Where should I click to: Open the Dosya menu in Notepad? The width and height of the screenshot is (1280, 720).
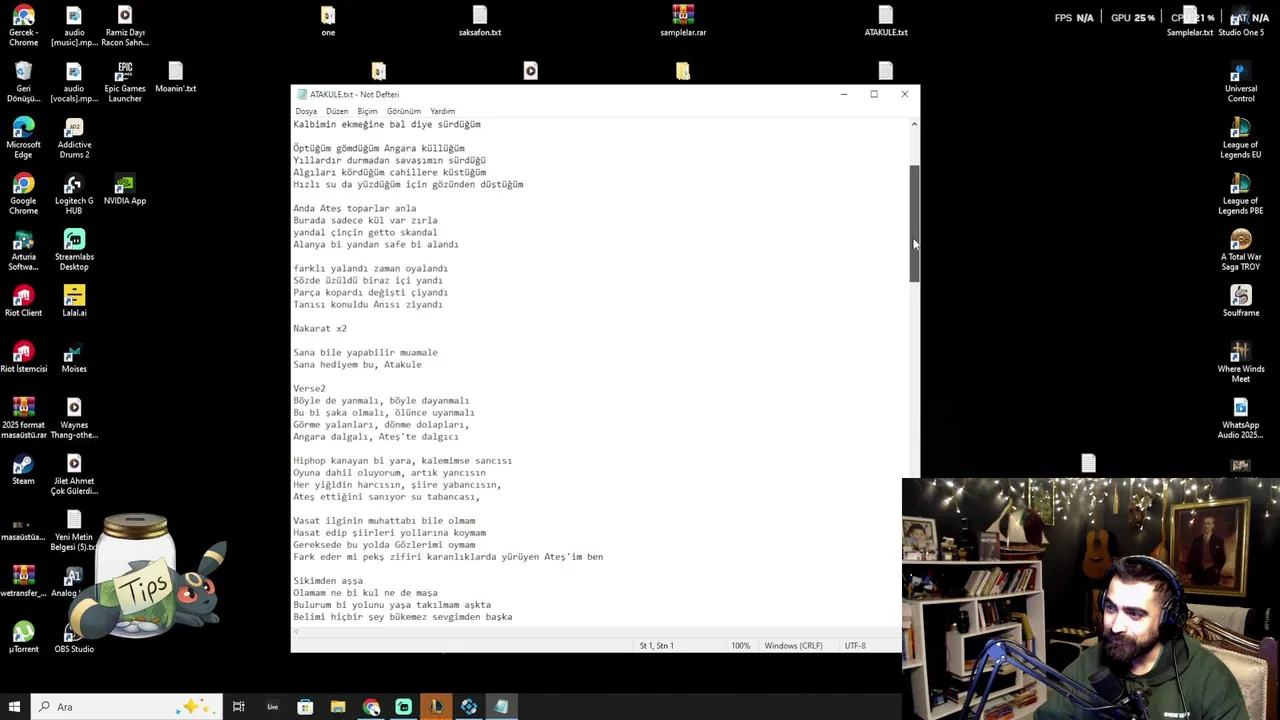click(306, 111)
